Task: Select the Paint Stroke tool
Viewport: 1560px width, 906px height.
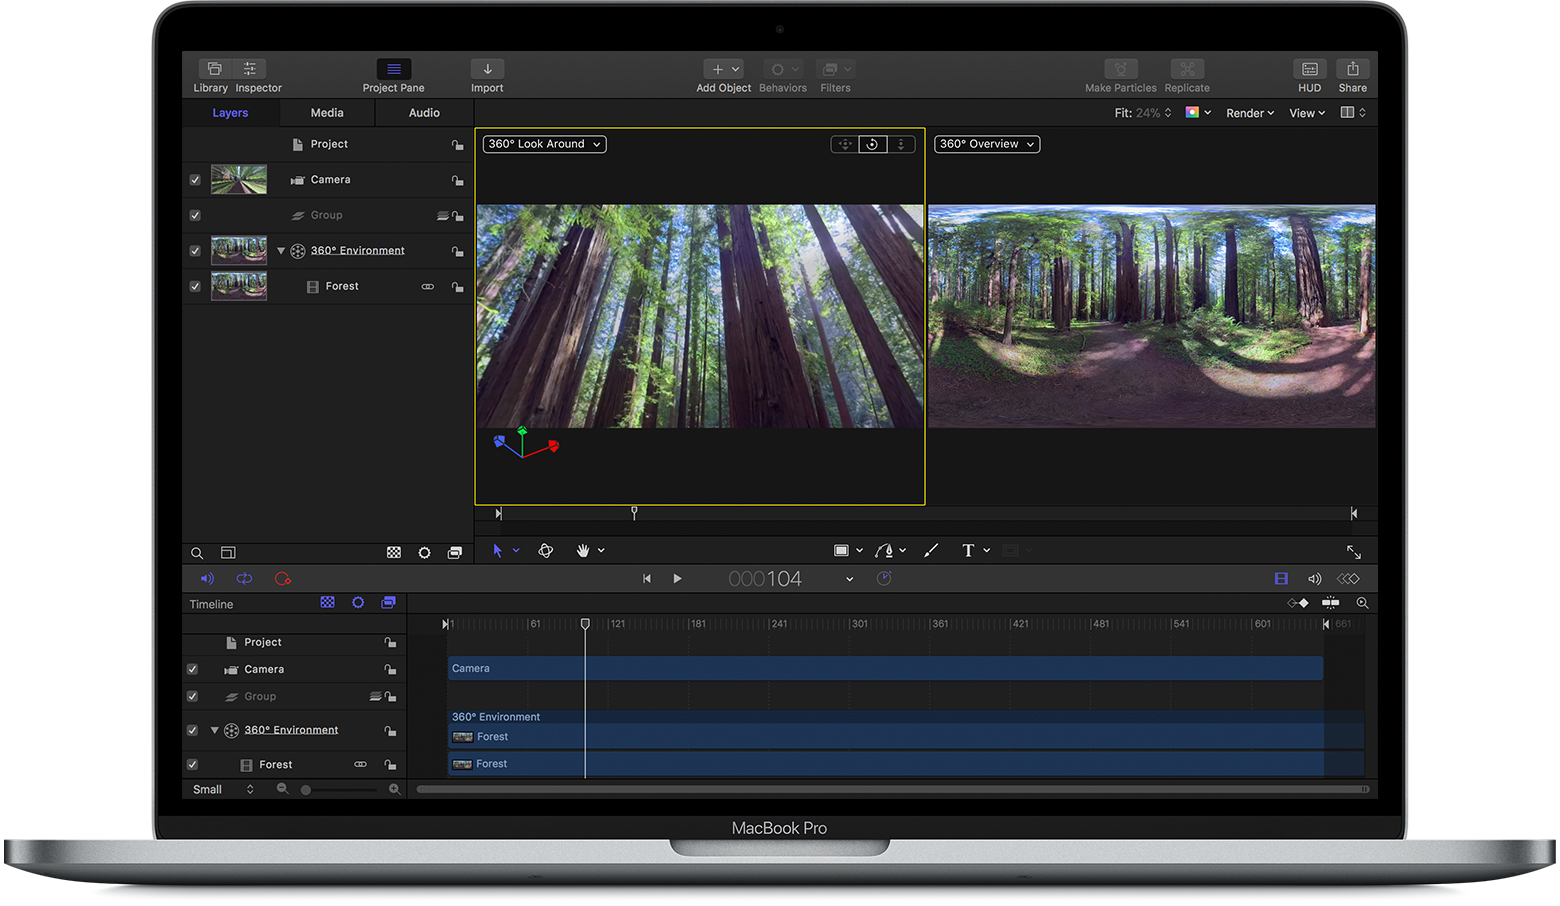Action: [930, 550]
